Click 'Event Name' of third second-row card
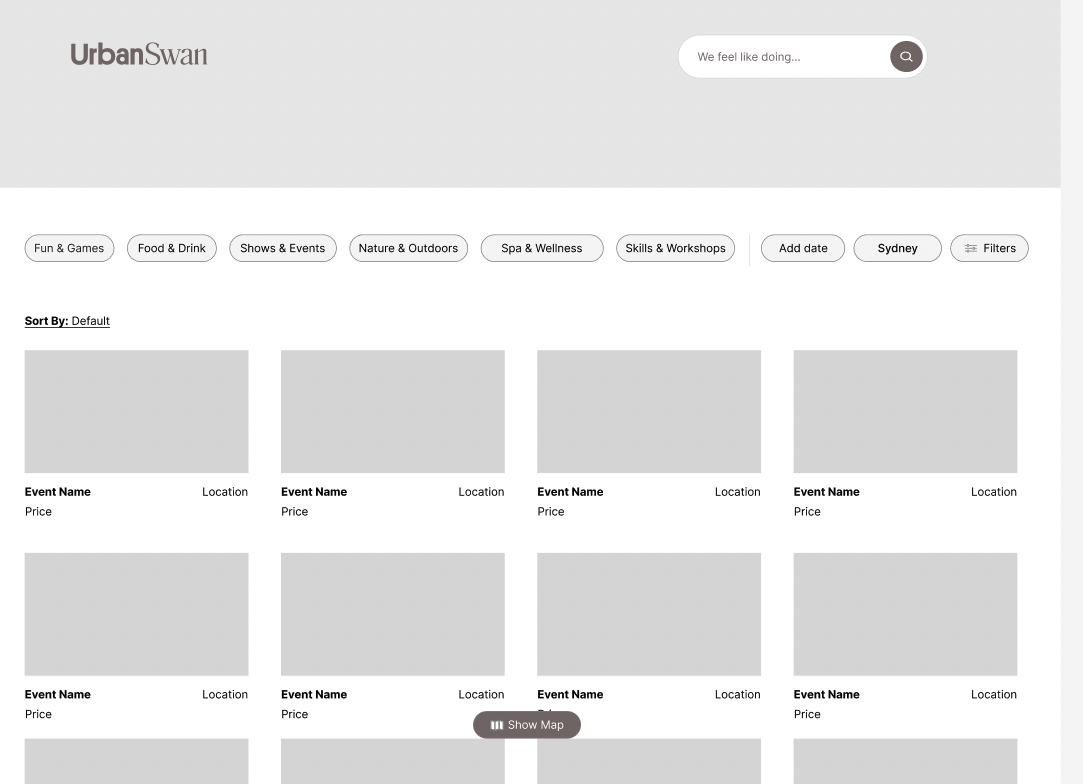 (x=571, y=694)
